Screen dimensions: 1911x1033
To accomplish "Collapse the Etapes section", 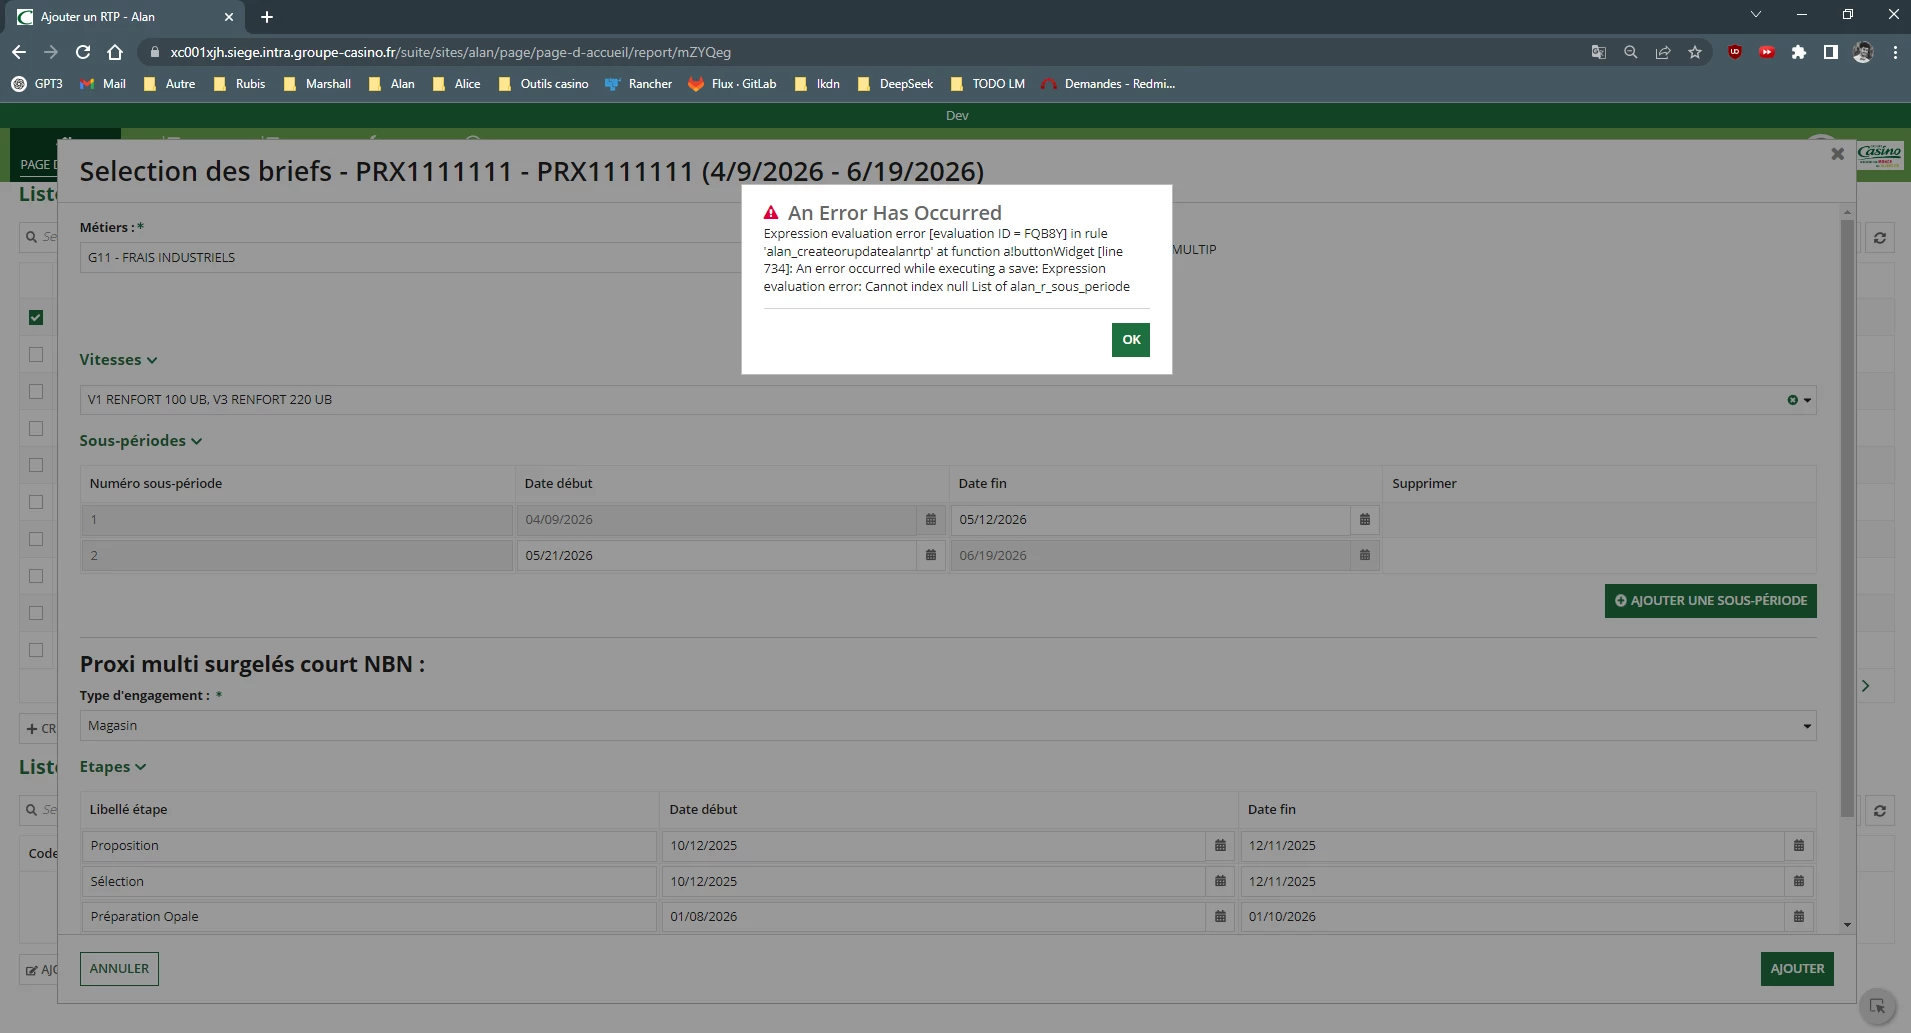I will [x=113, y=767].
